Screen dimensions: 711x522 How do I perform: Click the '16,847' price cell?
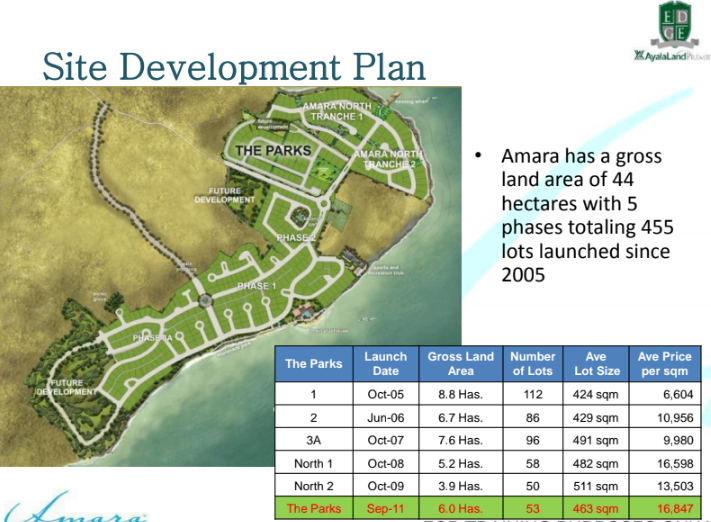[x=665, y=508]
